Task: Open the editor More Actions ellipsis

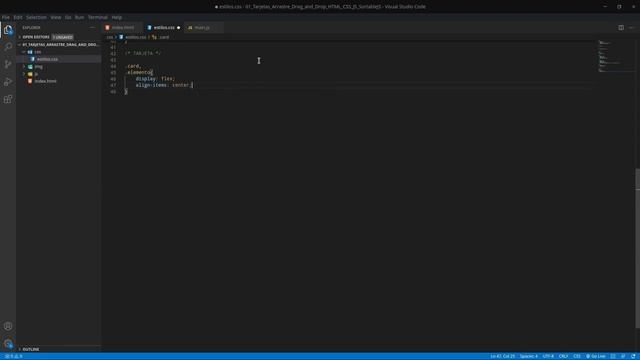Action: (x=631, y=27)
